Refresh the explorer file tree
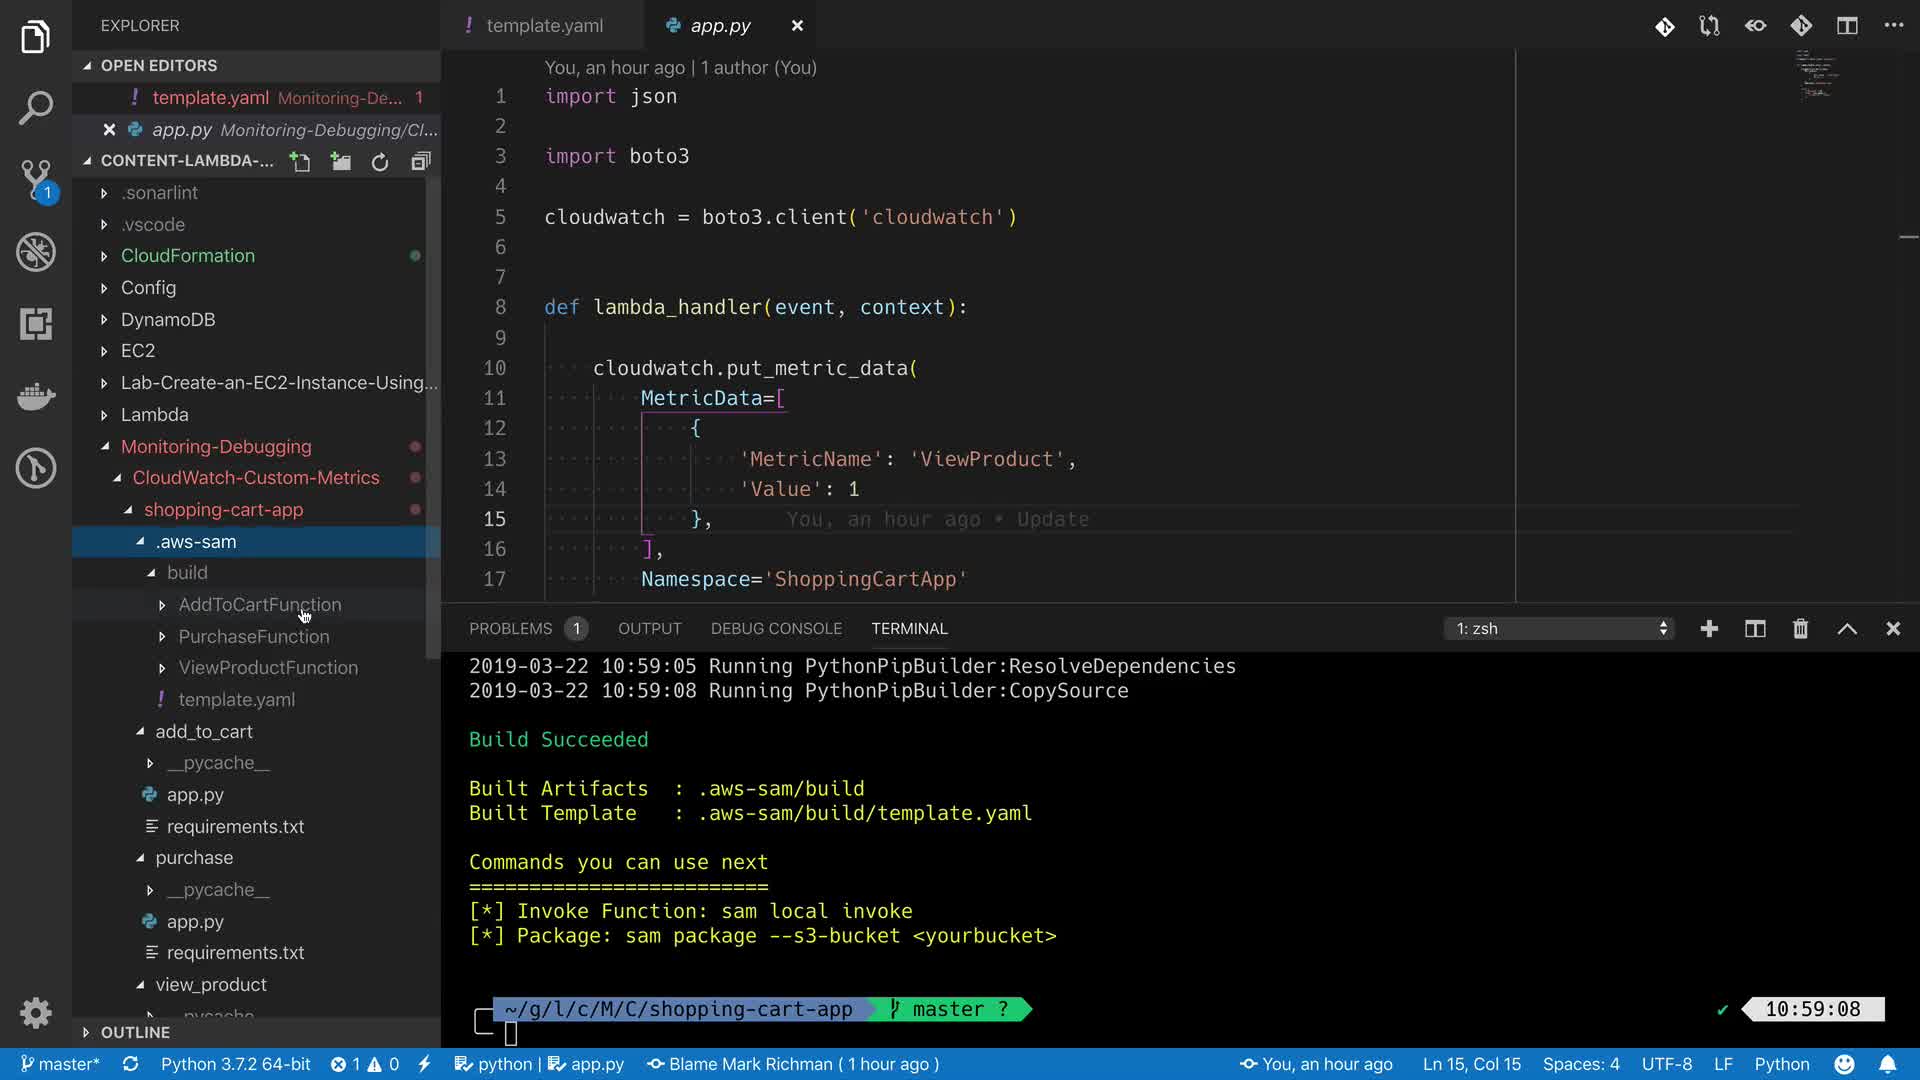1920x1080 pixels. pyautogui.click(x=380, y=162)
